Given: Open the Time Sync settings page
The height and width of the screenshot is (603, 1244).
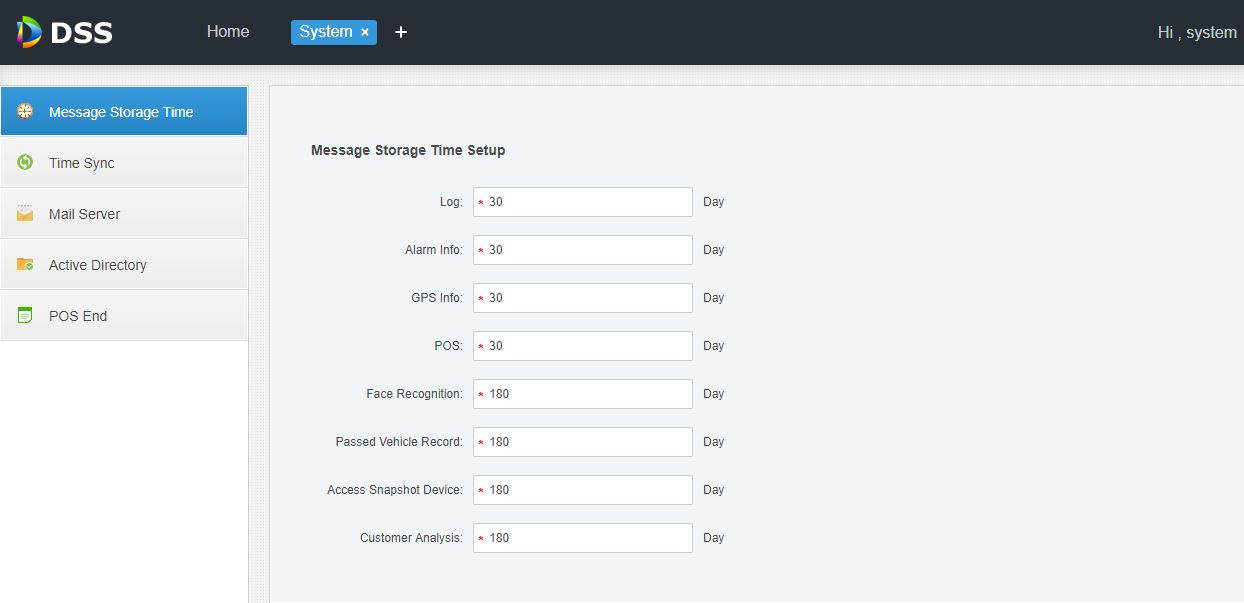Looking at the screenshot, I should tap(82, 163).
